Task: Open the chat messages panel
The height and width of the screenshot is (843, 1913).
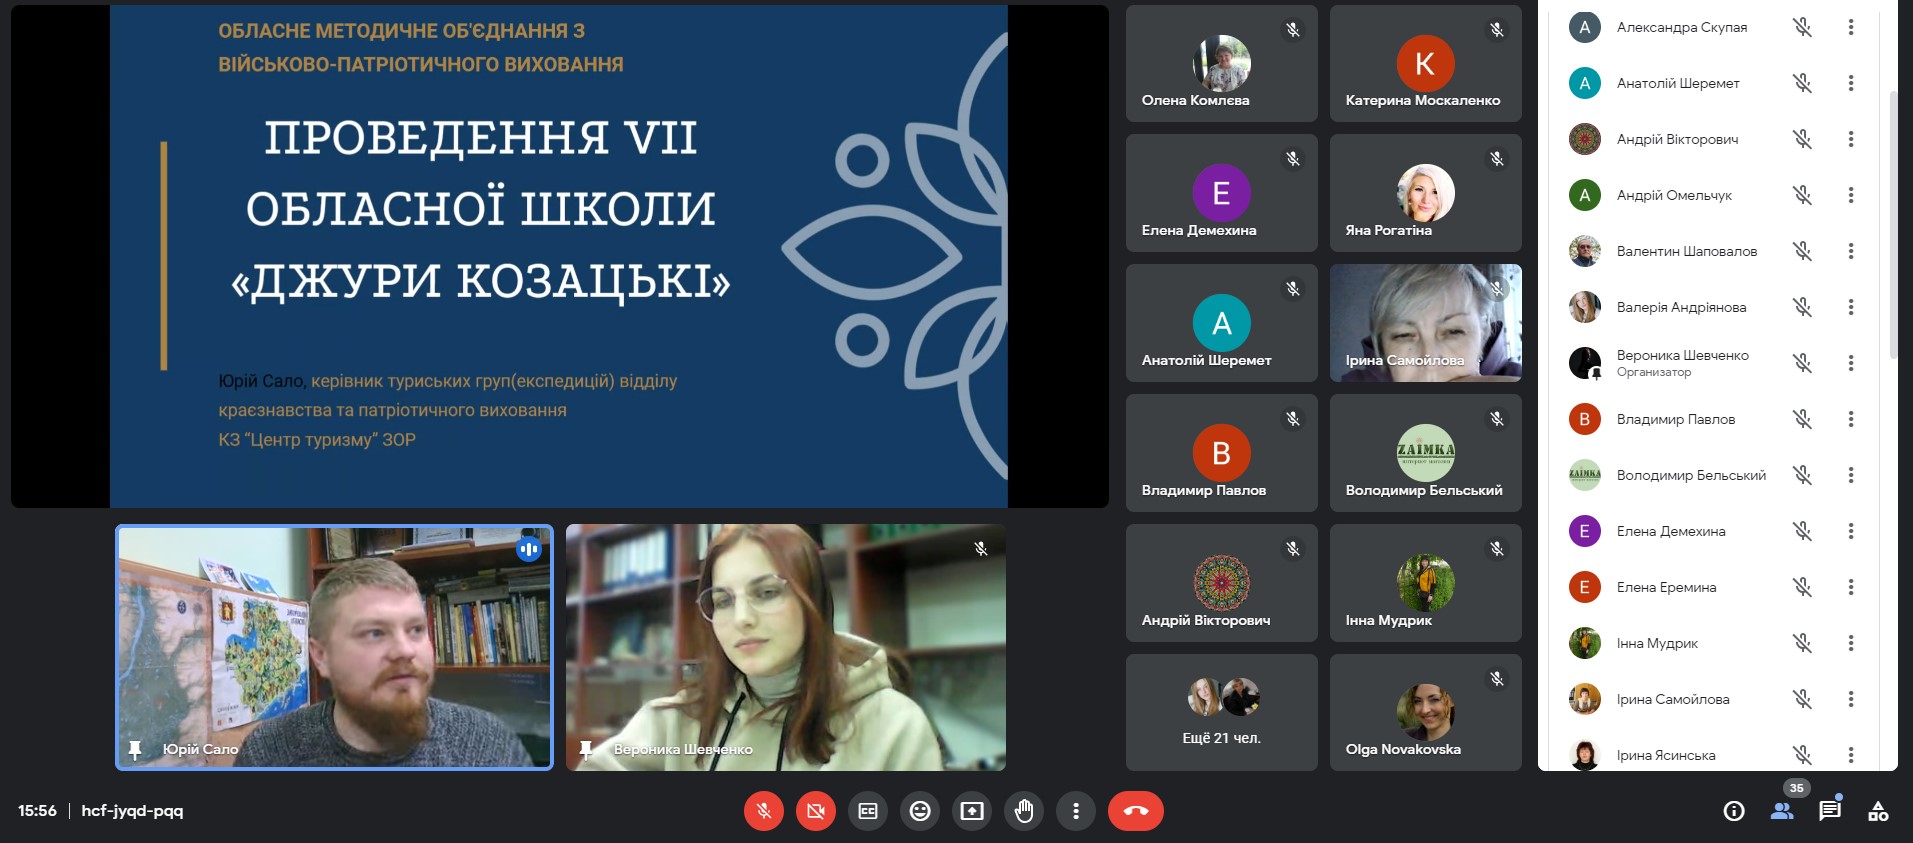Action: (1830, 811)
